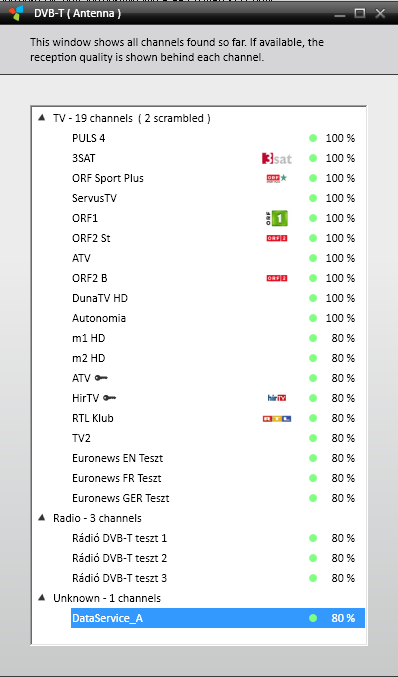The image size is (398, 677).
Task: Click green signal indicator for PULS 4
Action: click(x=313, y=138)
